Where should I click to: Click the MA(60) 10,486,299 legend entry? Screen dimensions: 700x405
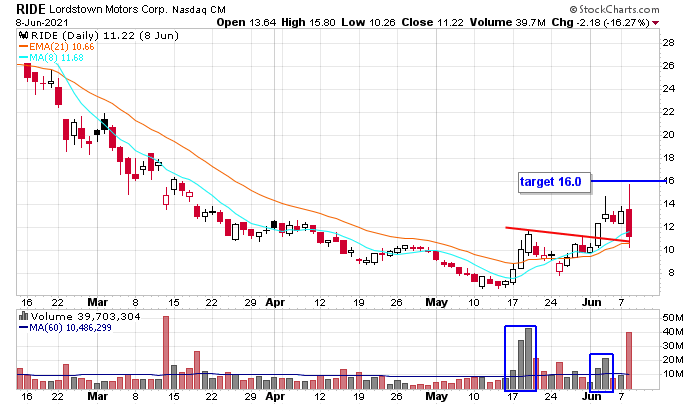(x=65, y=327)
